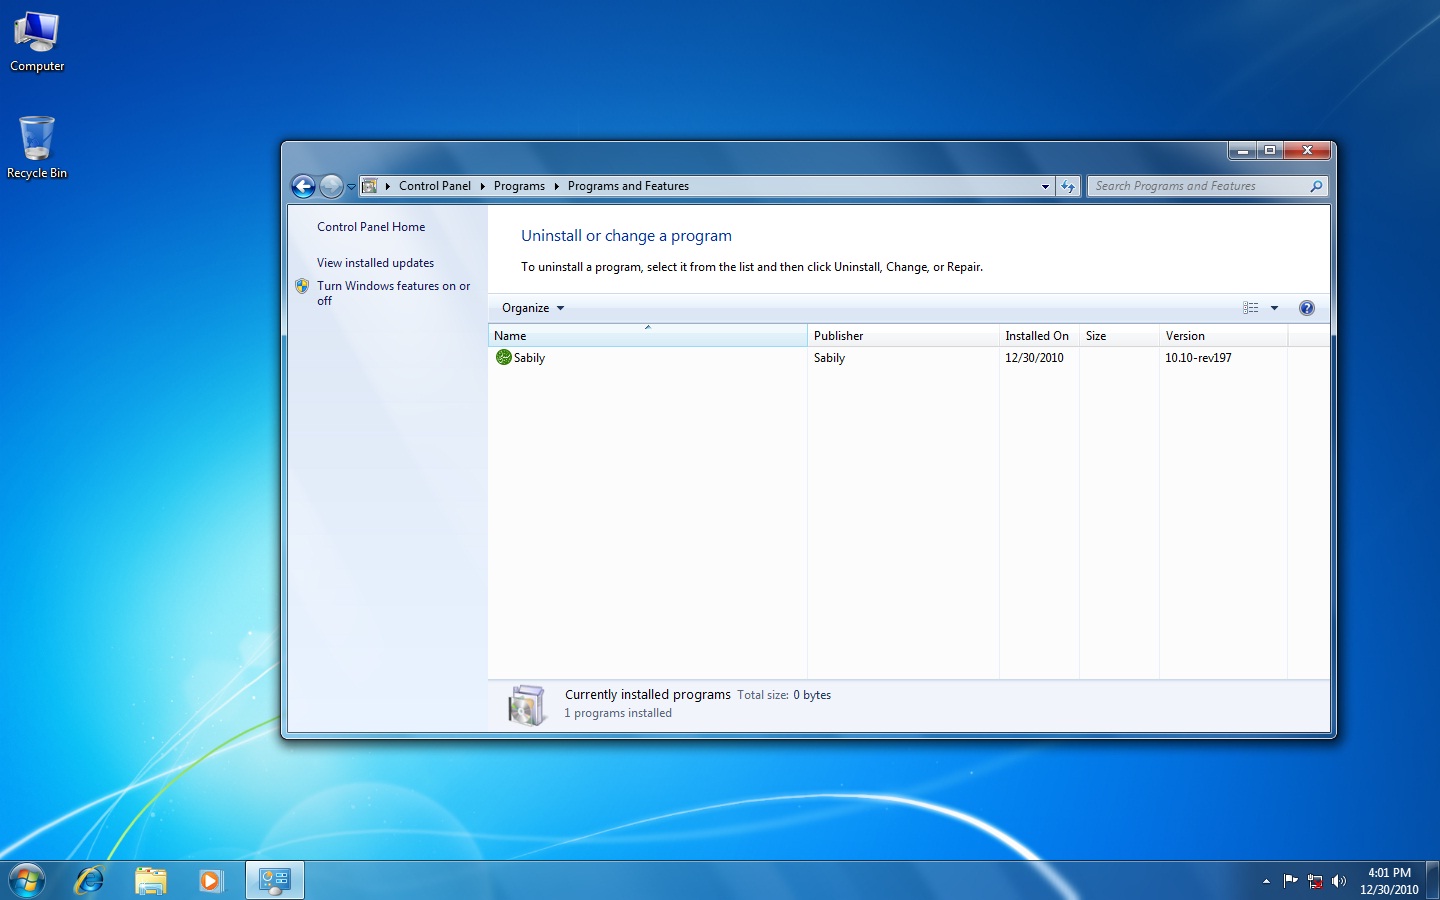The width and height of the screenshot is (1440, 900).
Task: Open Help via the question mark icon
Action: [1307, 308]
